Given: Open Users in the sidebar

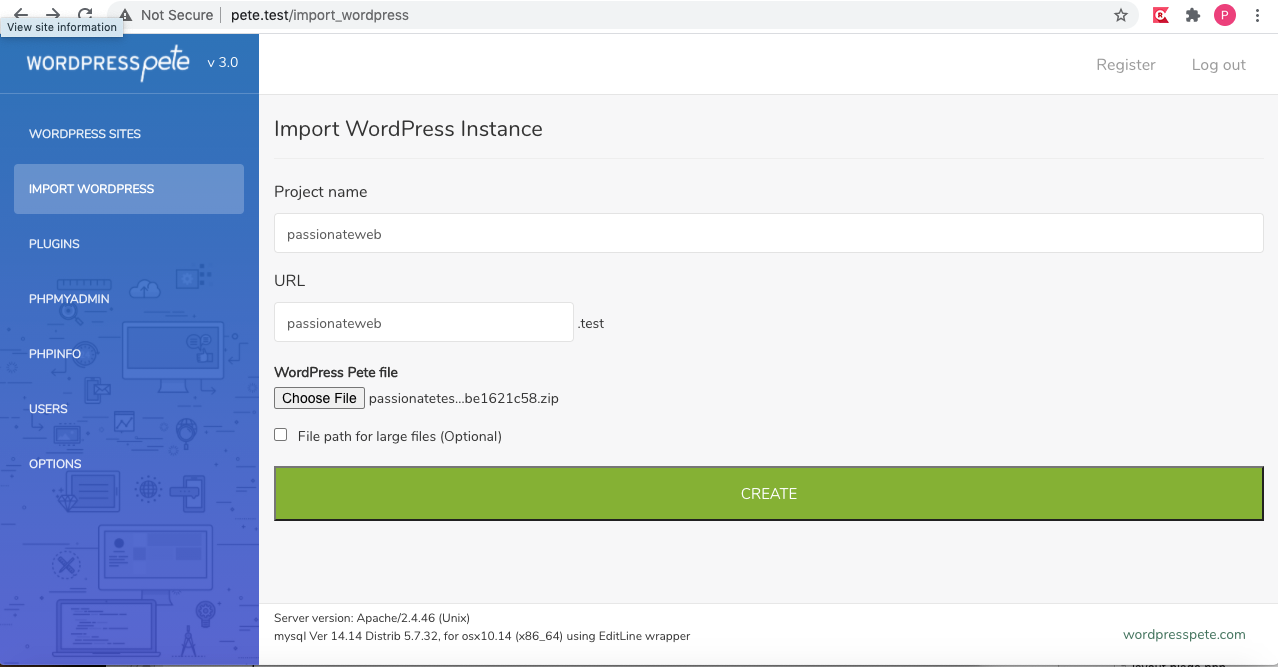Looking at the screenshot, I should 48,409.
